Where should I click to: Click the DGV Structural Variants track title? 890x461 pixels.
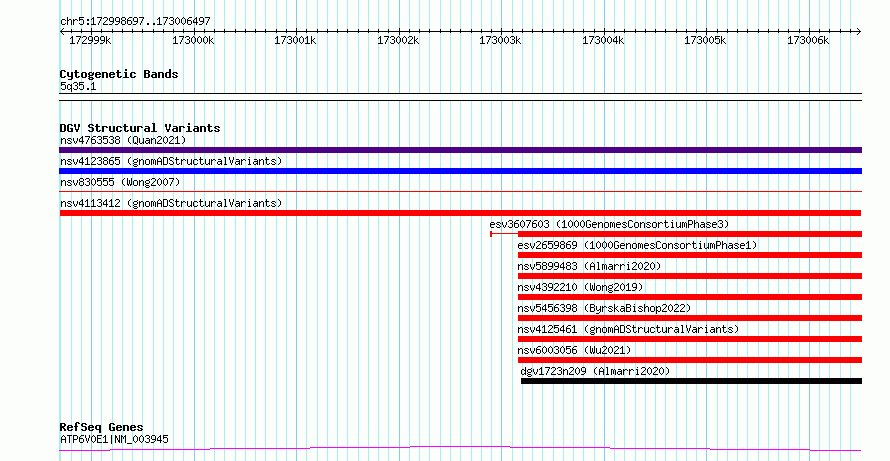coord(140,128)
